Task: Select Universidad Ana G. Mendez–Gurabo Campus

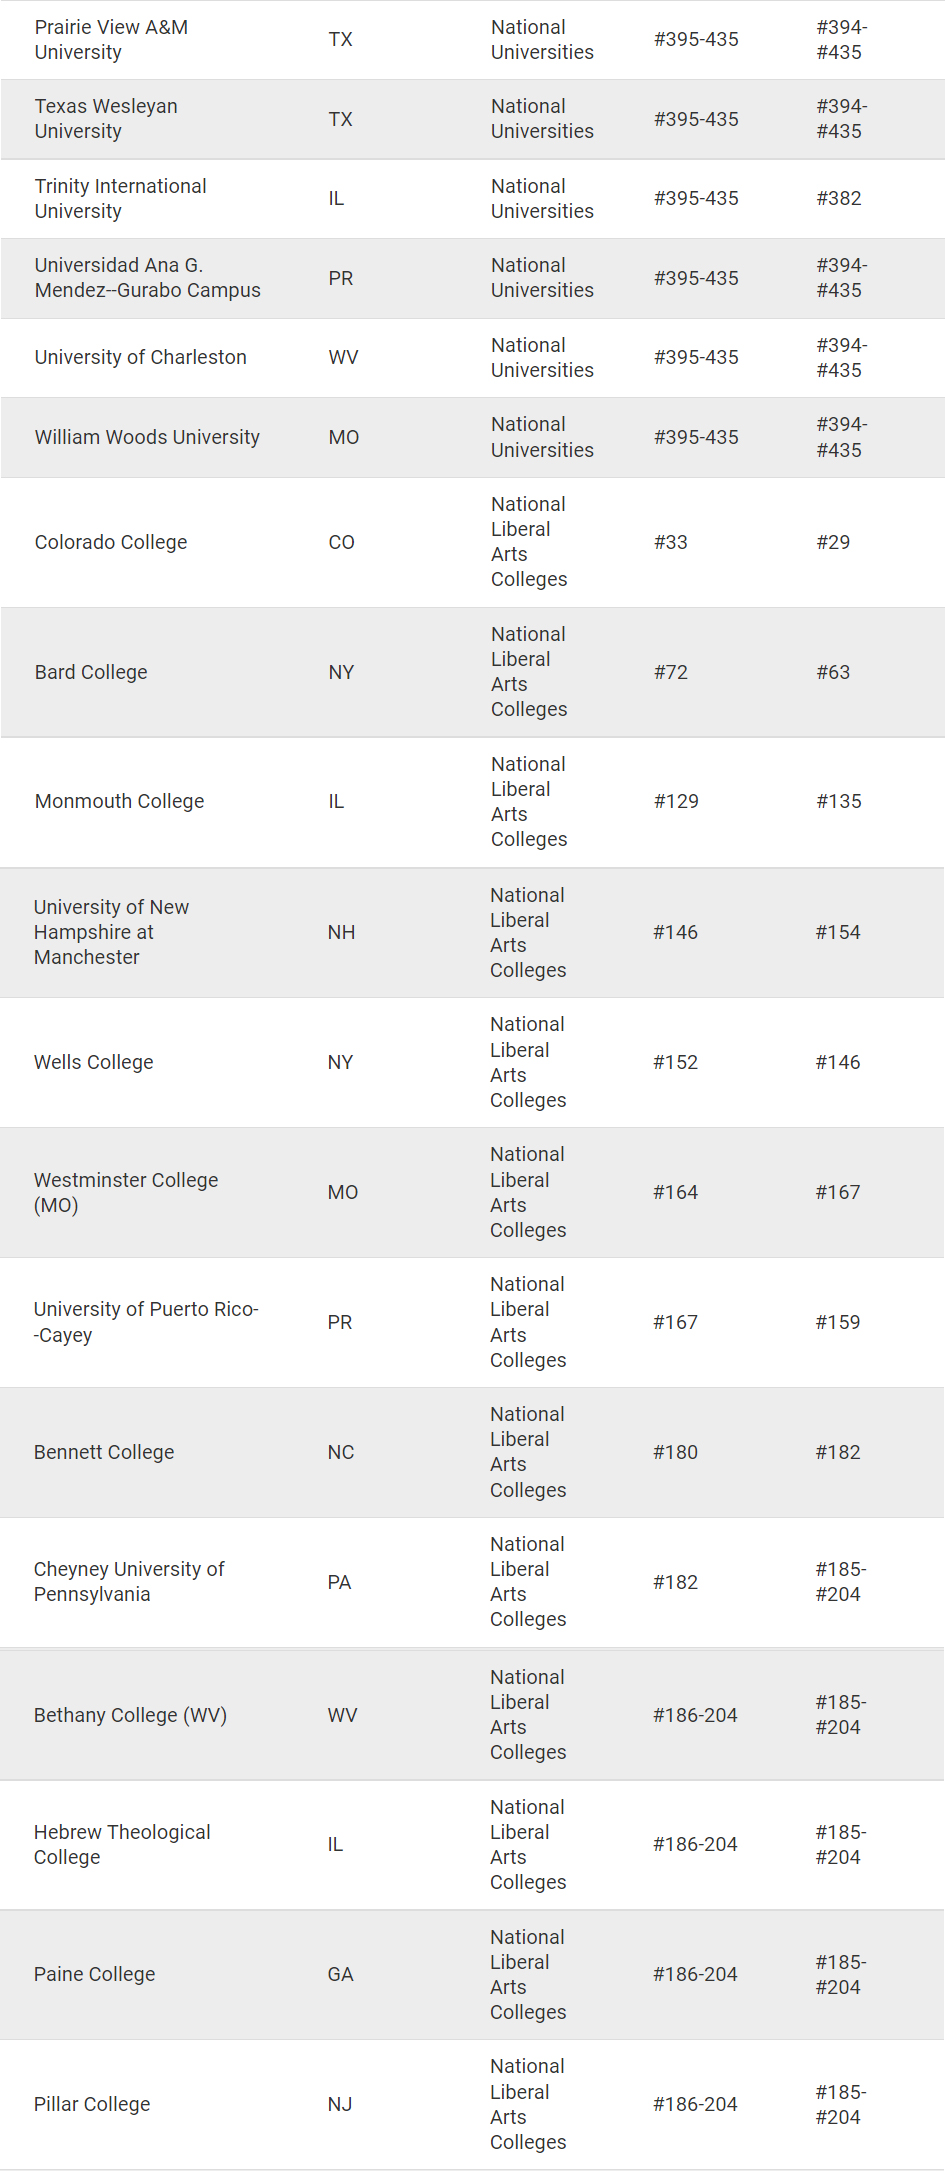Action: [147, 278]
